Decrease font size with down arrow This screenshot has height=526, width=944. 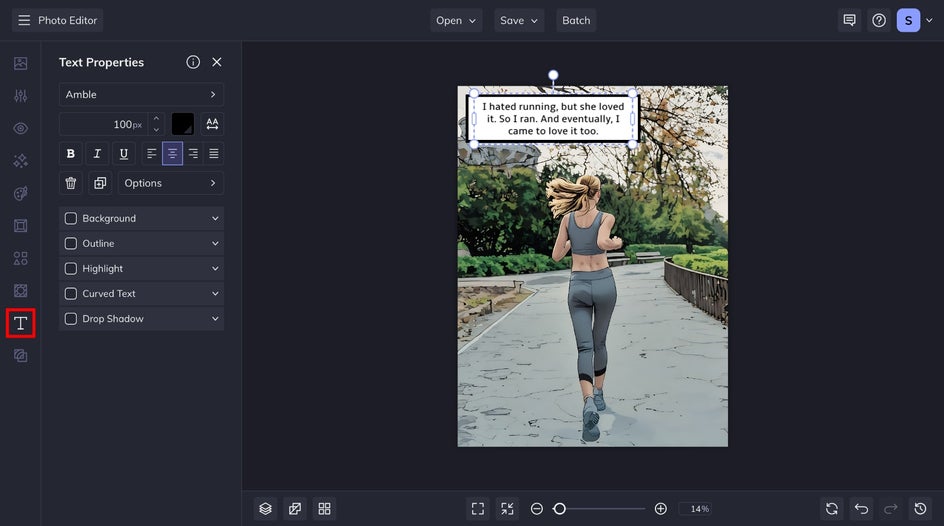(157, 129)
